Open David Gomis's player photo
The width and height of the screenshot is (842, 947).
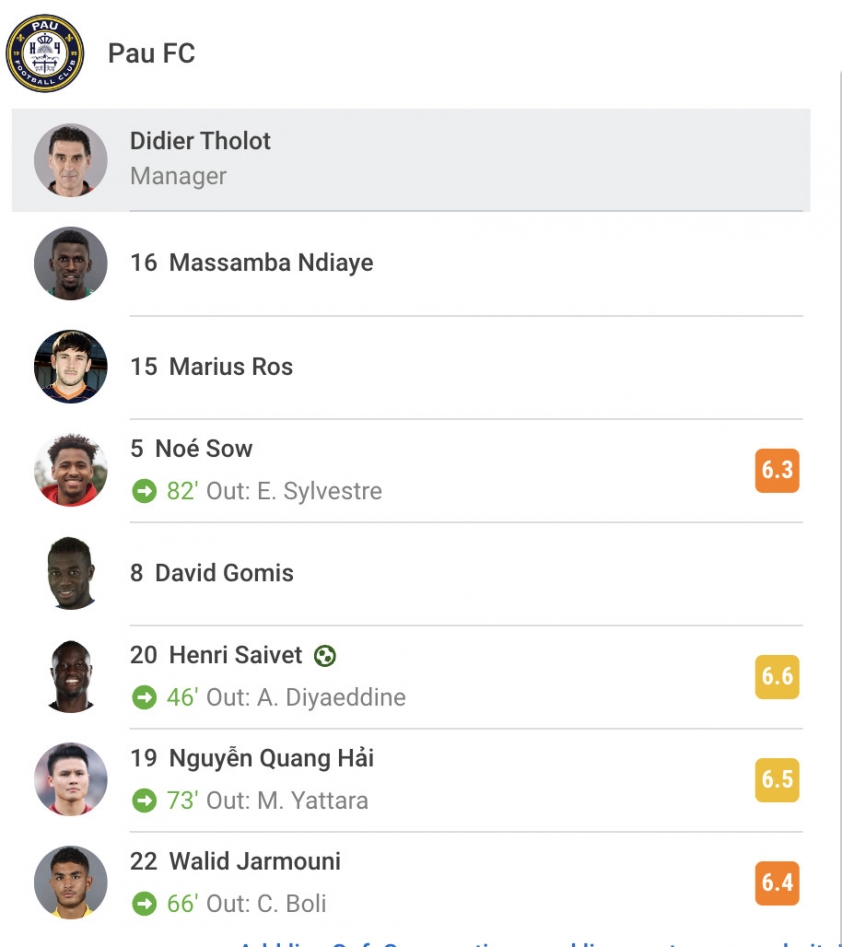point(71,573)
